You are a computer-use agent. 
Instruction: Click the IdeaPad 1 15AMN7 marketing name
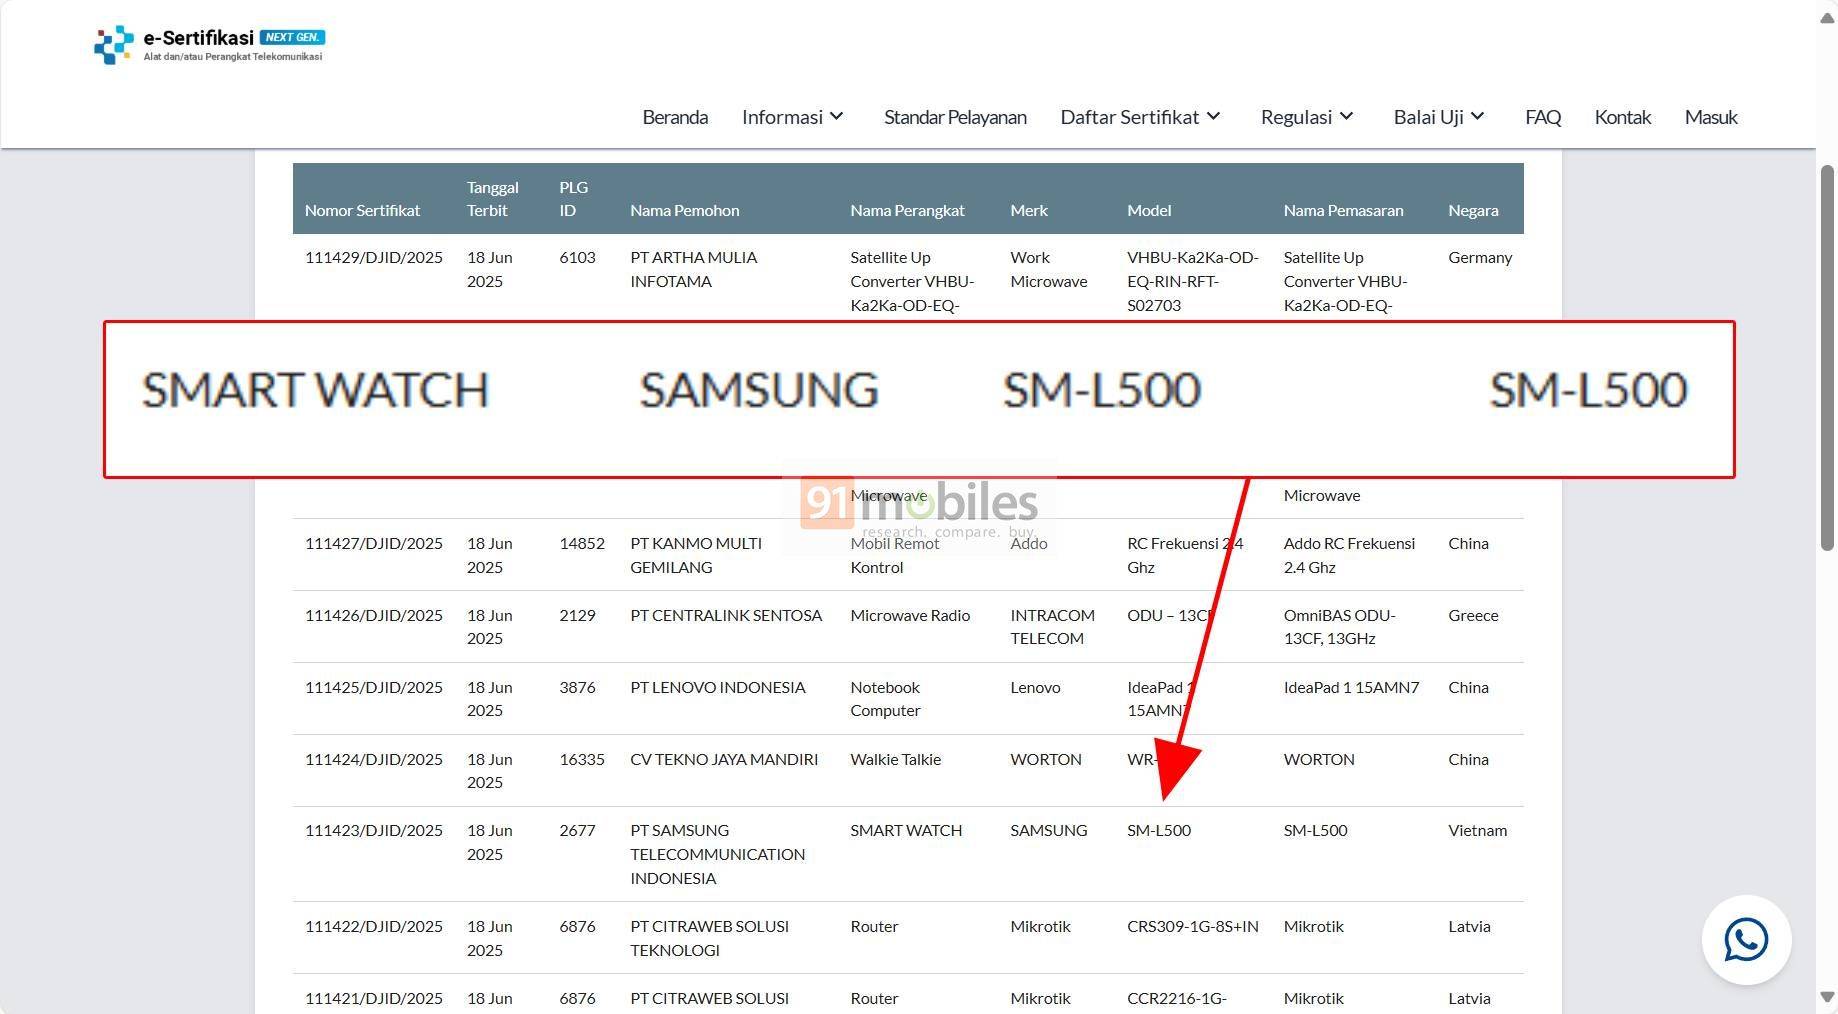(1351, 687)
